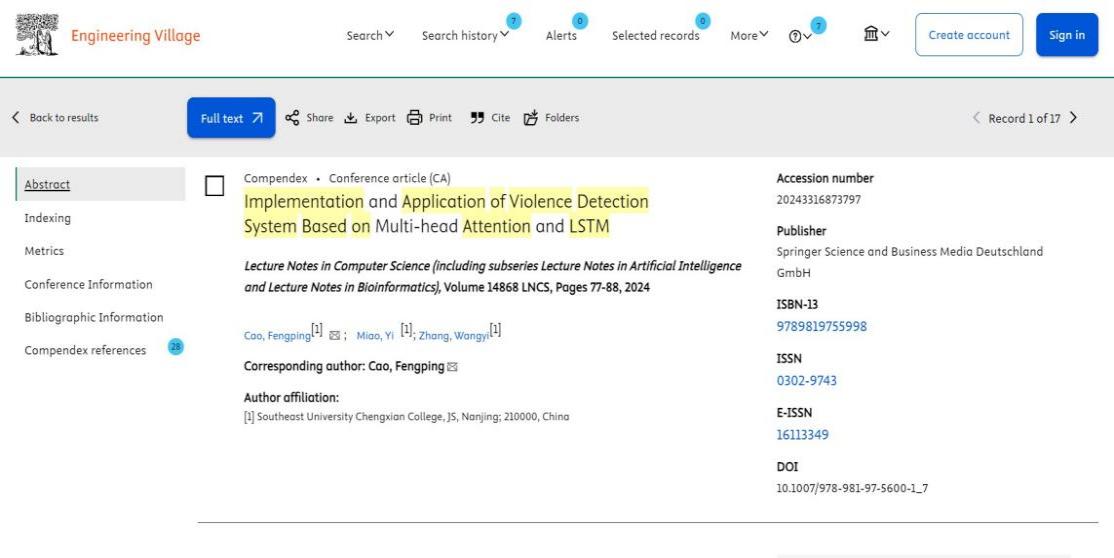Click the Share icon in toolbar

point(293,118)
